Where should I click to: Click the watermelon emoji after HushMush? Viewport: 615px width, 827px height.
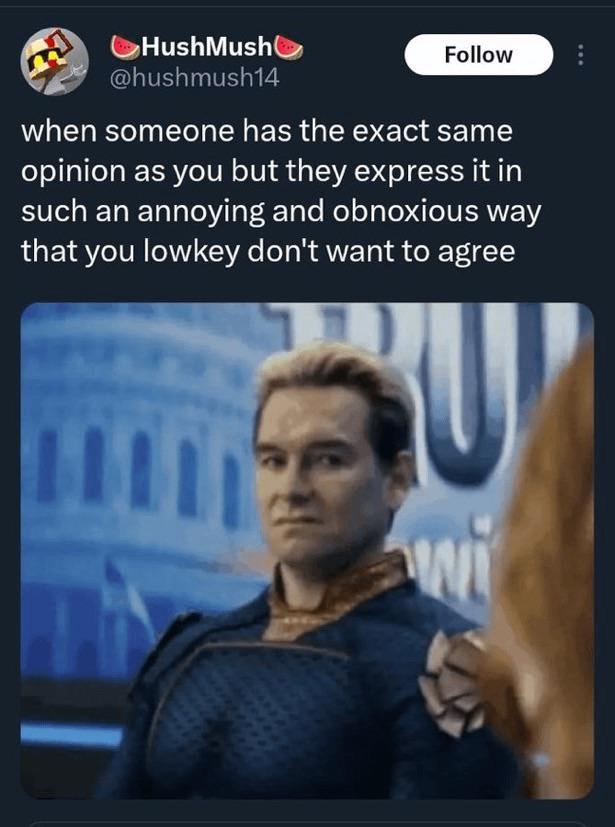coord(288,47)
